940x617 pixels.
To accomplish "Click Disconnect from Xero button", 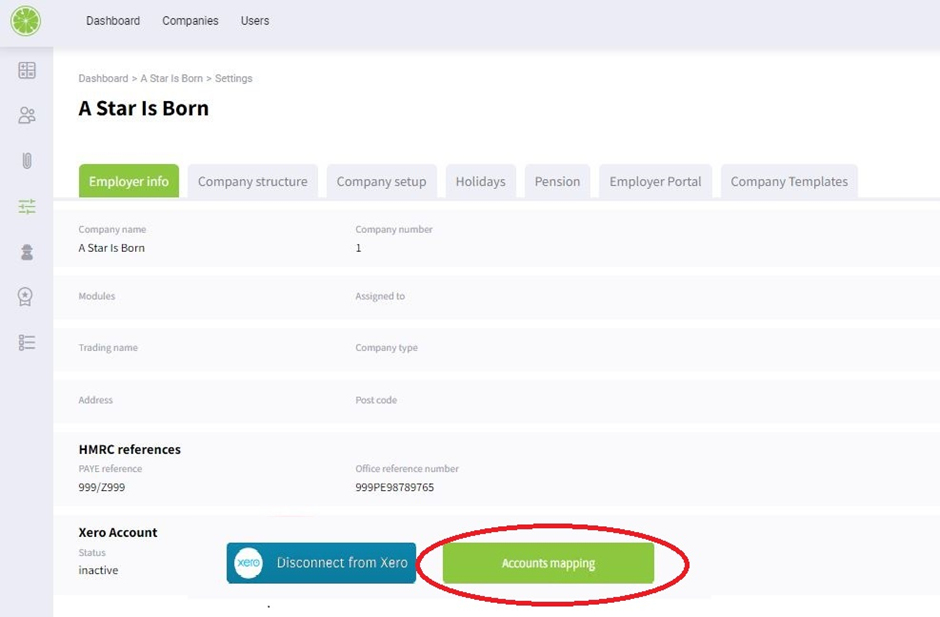I will [321, 563].
